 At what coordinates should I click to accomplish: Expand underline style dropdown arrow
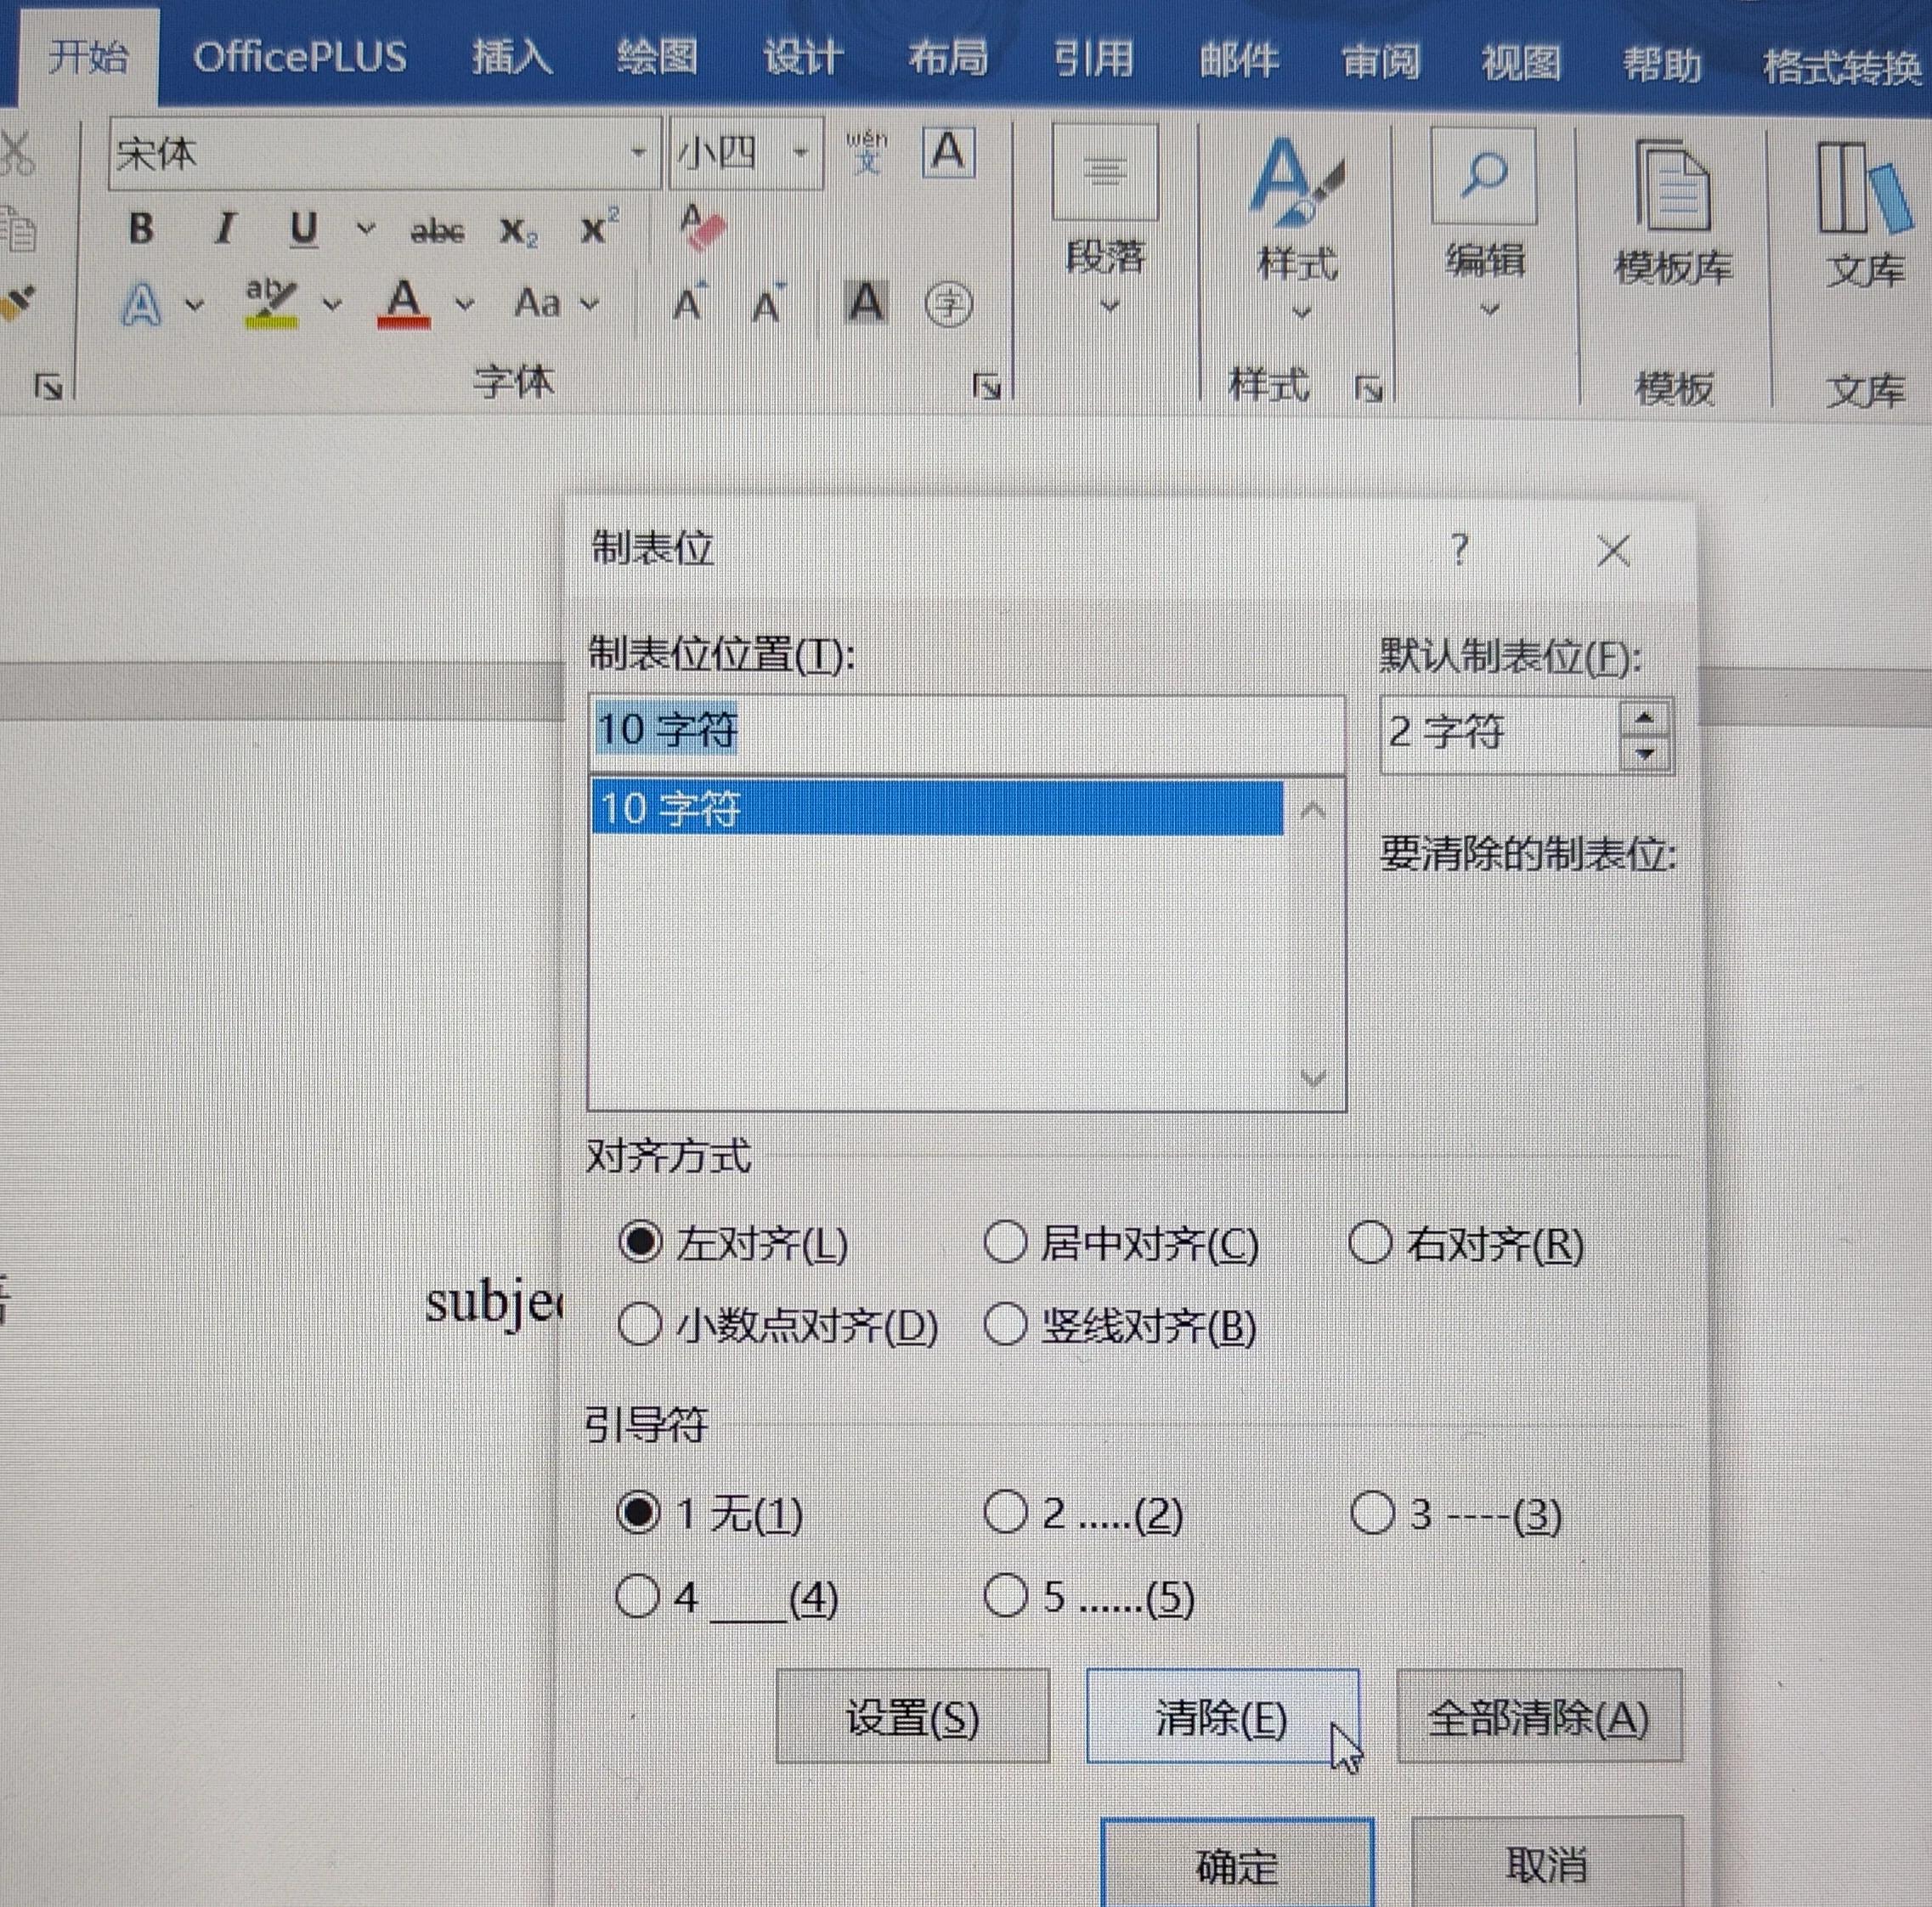[366, 229]
